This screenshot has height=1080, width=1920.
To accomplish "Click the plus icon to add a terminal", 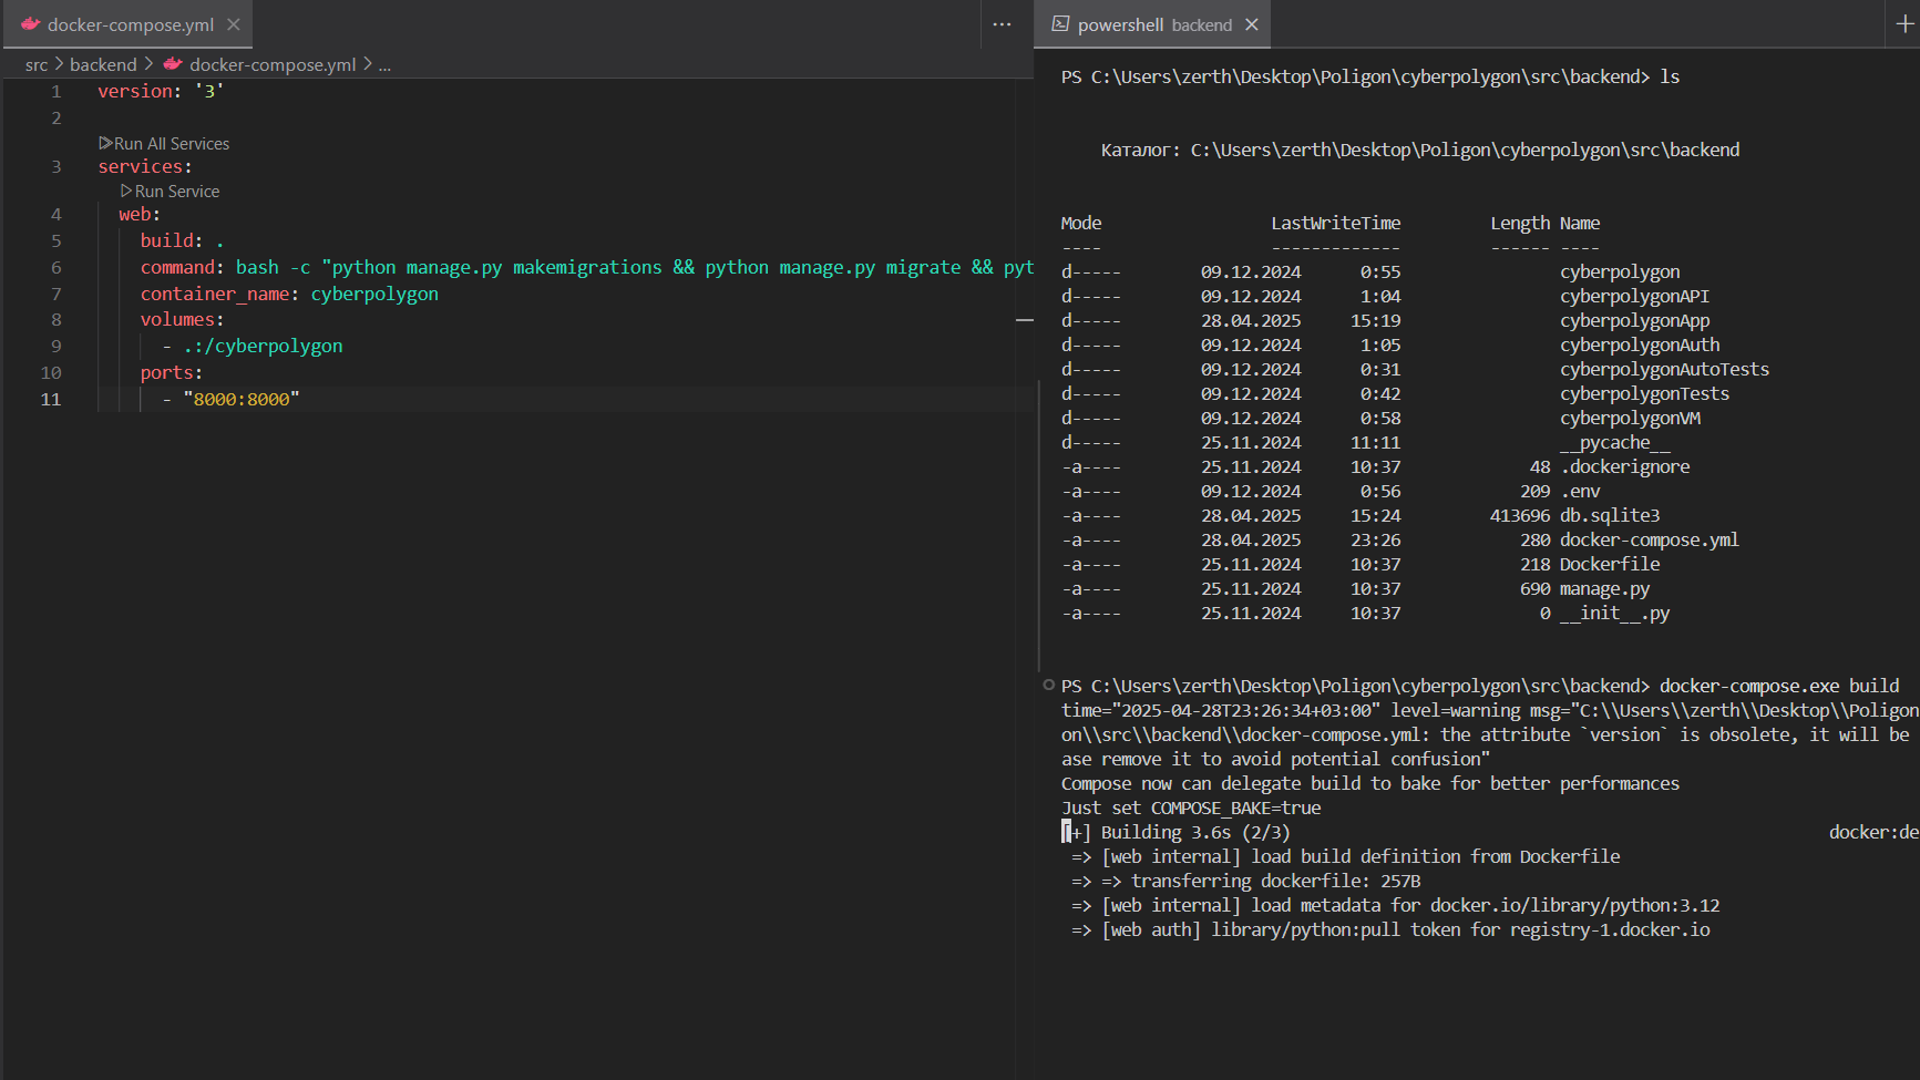I will point(1905,24).
